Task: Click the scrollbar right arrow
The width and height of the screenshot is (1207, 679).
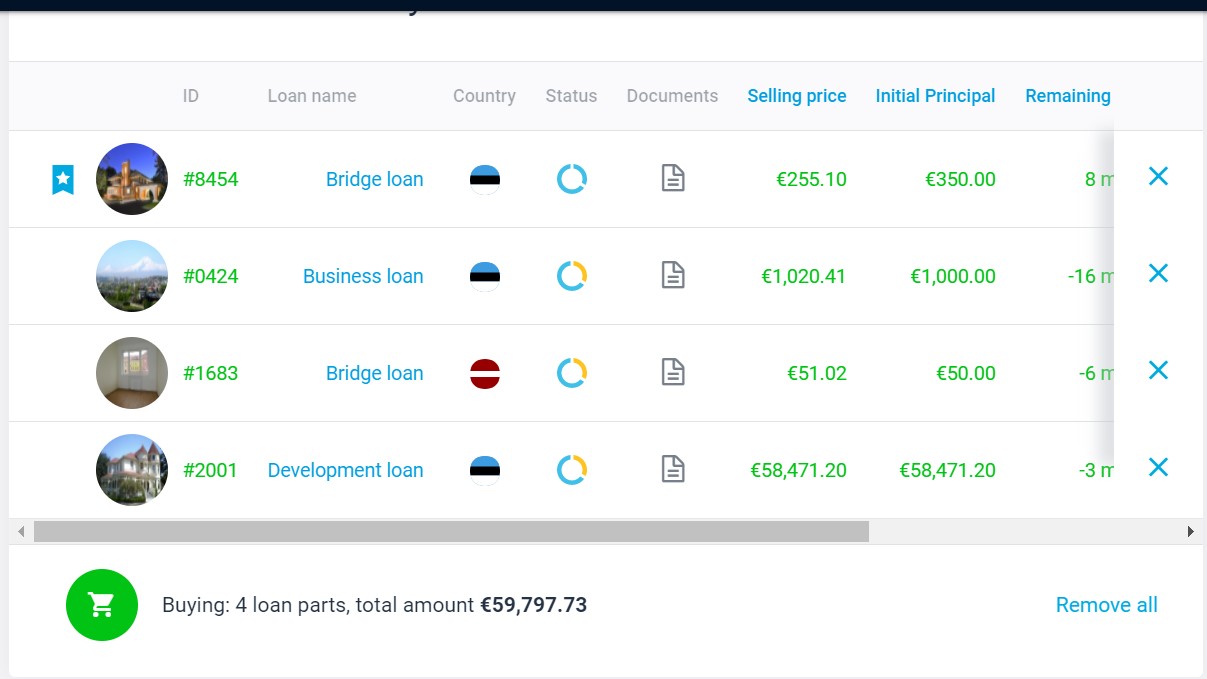Action: coord(1190,532)
